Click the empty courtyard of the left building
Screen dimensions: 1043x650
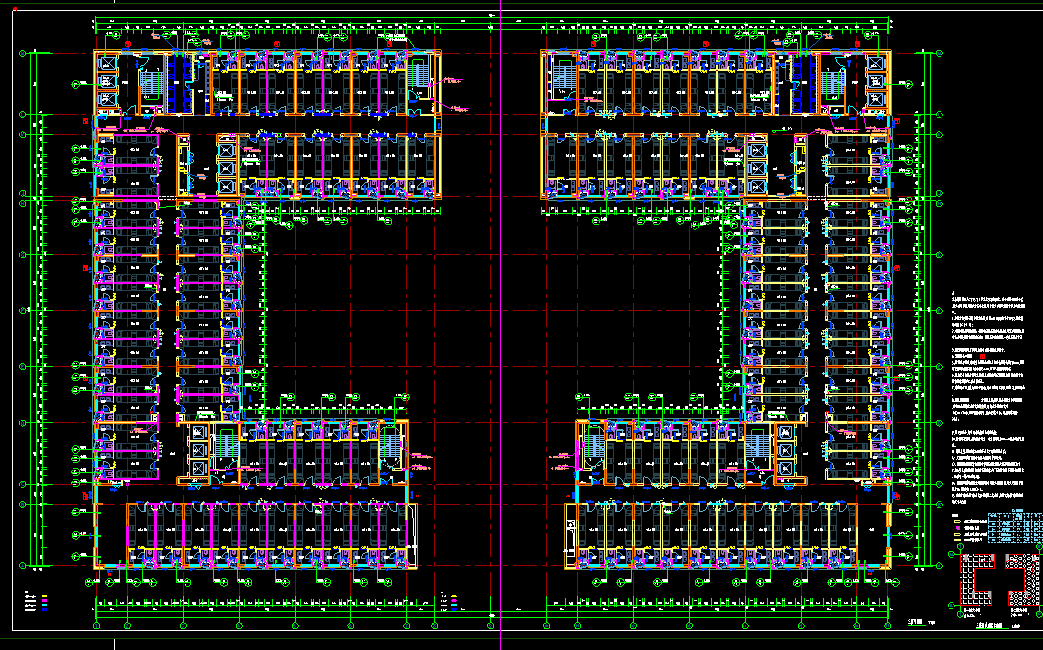[x=330, y=310]
